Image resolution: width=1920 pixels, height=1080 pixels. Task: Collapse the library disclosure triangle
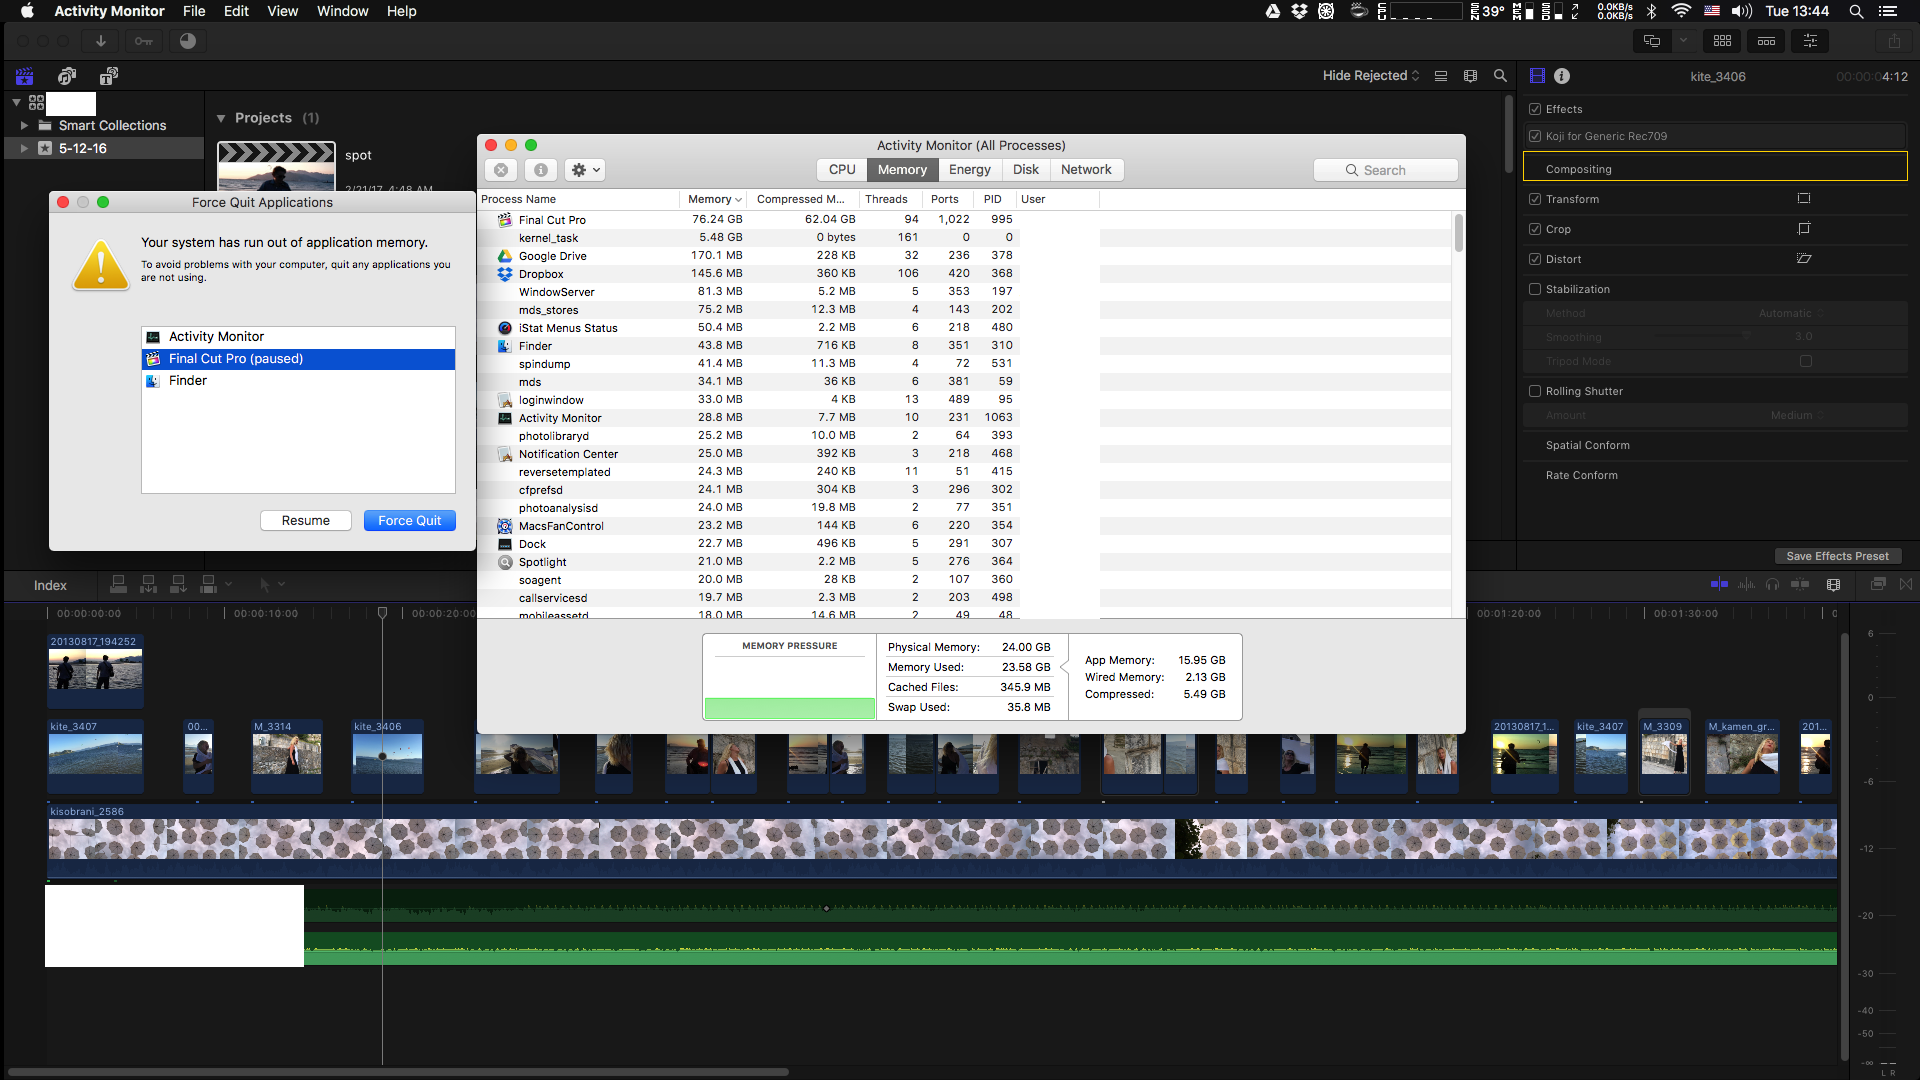pos(16,102)
